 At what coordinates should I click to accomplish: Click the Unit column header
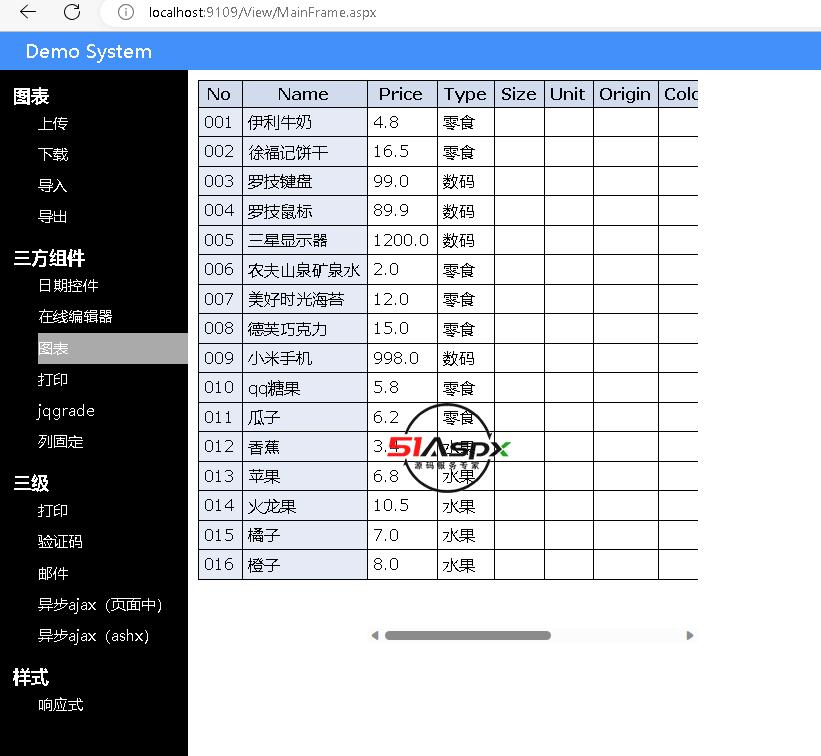568,94
